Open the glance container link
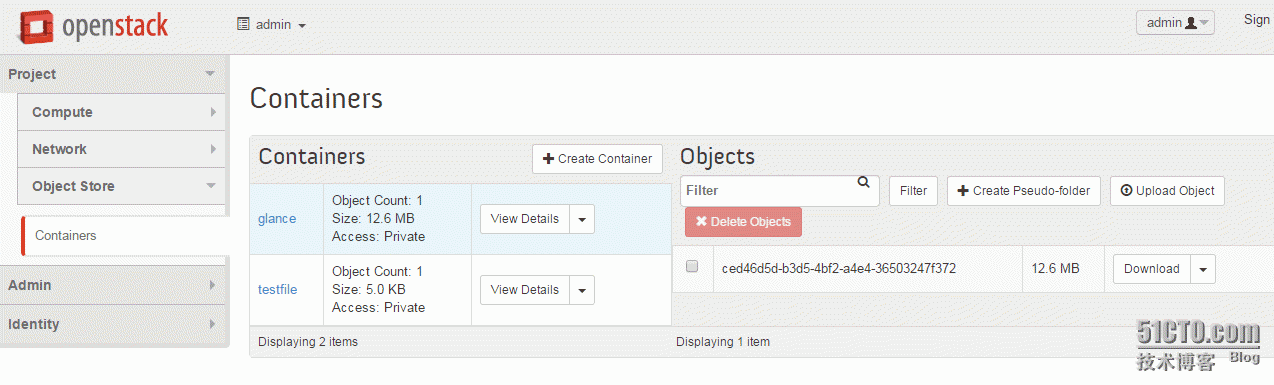The height and width of the screenshot is (385, 1274). (277, 219)
